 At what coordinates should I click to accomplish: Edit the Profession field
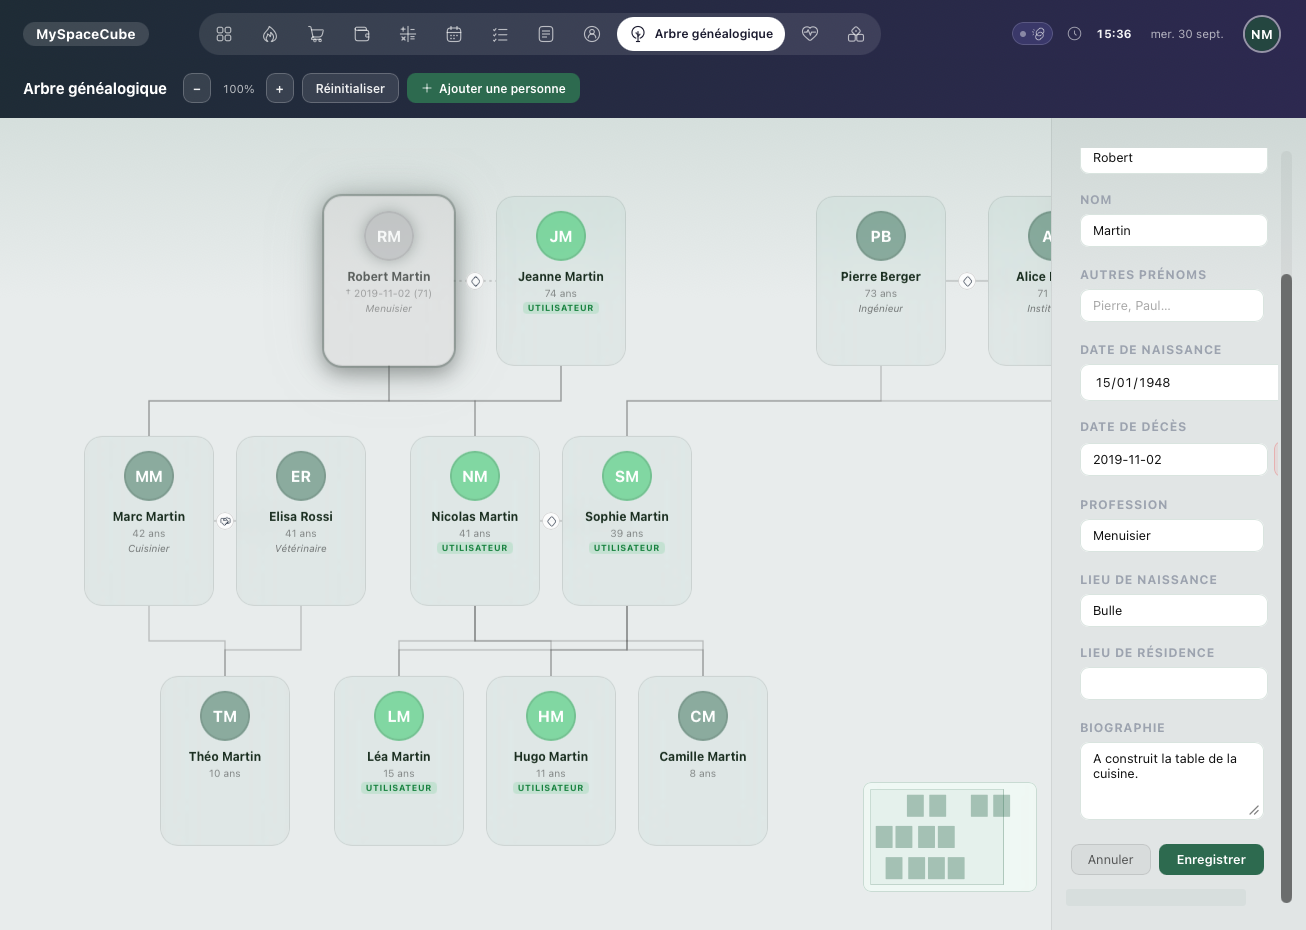(1172, 536)
